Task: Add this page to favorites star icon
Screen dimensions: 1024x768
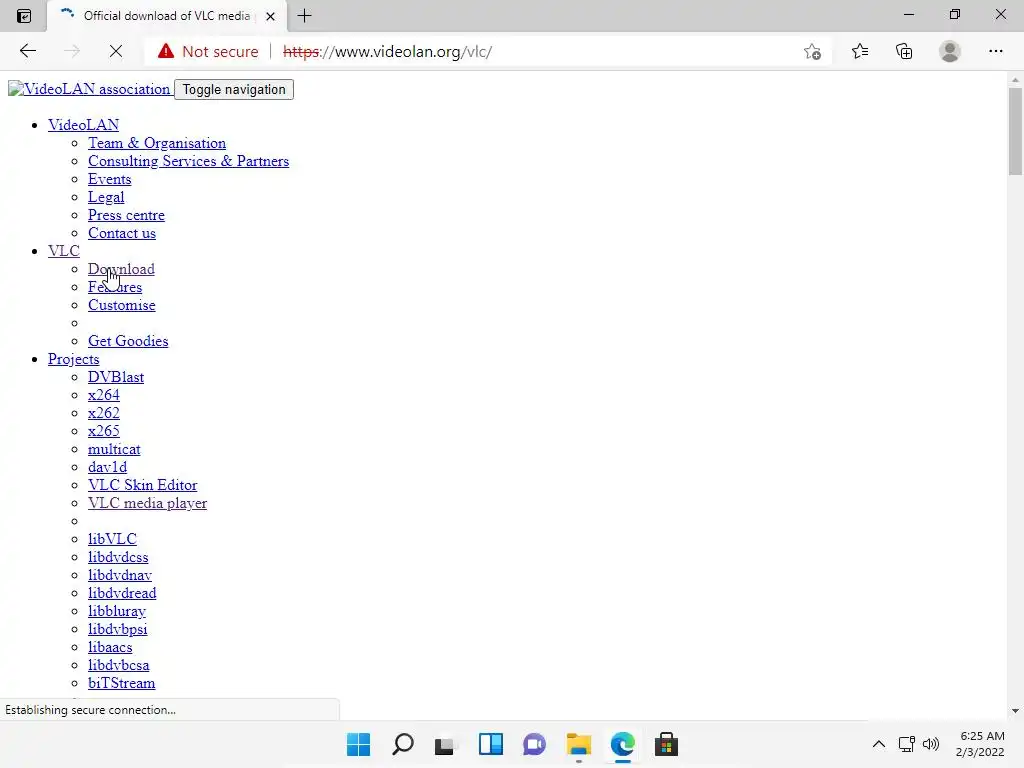Action: click(x=812, y=51)
